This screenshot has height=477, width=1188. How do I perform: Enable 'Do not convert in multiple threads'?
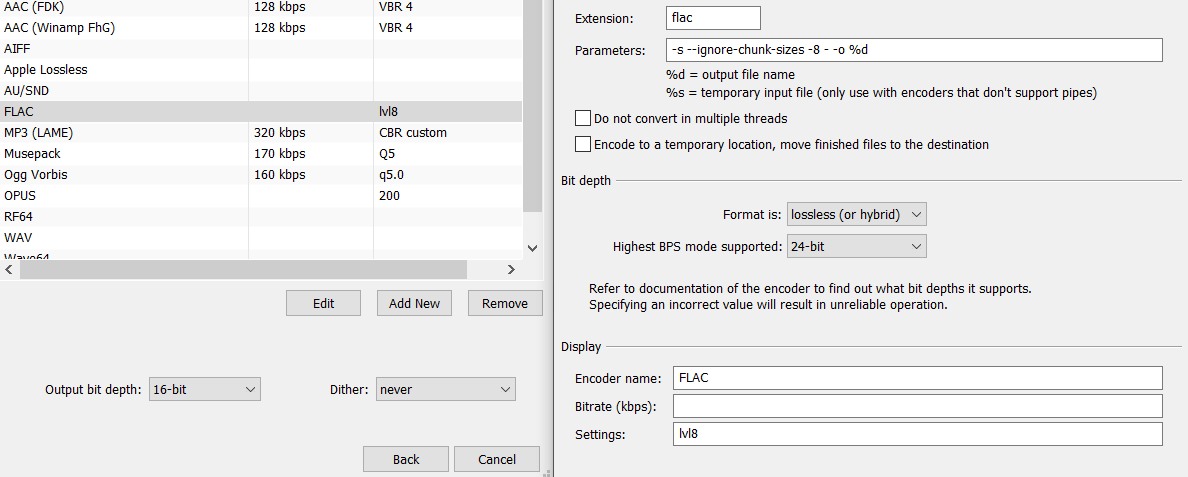583,118
